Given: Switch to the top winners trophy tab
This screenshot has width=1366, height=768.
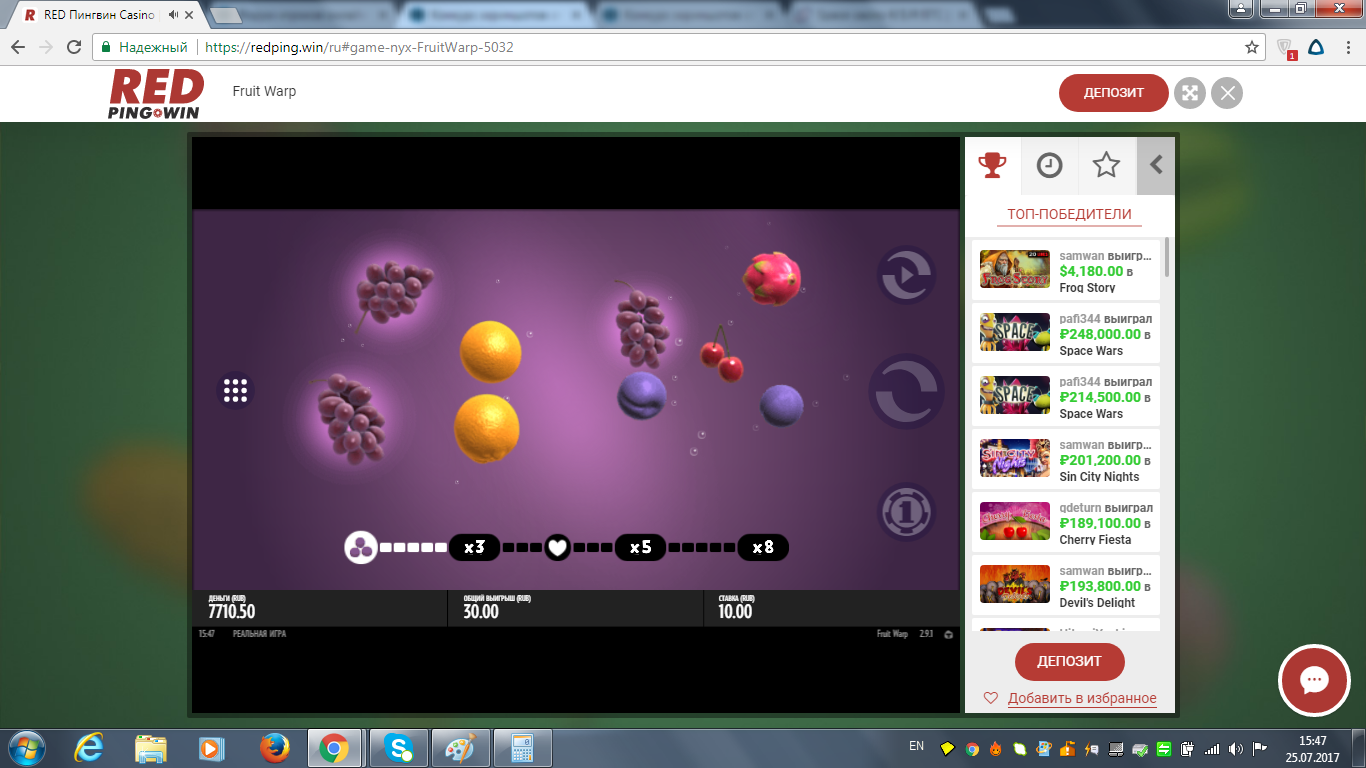Looking at the screenshot, I should (992, 165).
